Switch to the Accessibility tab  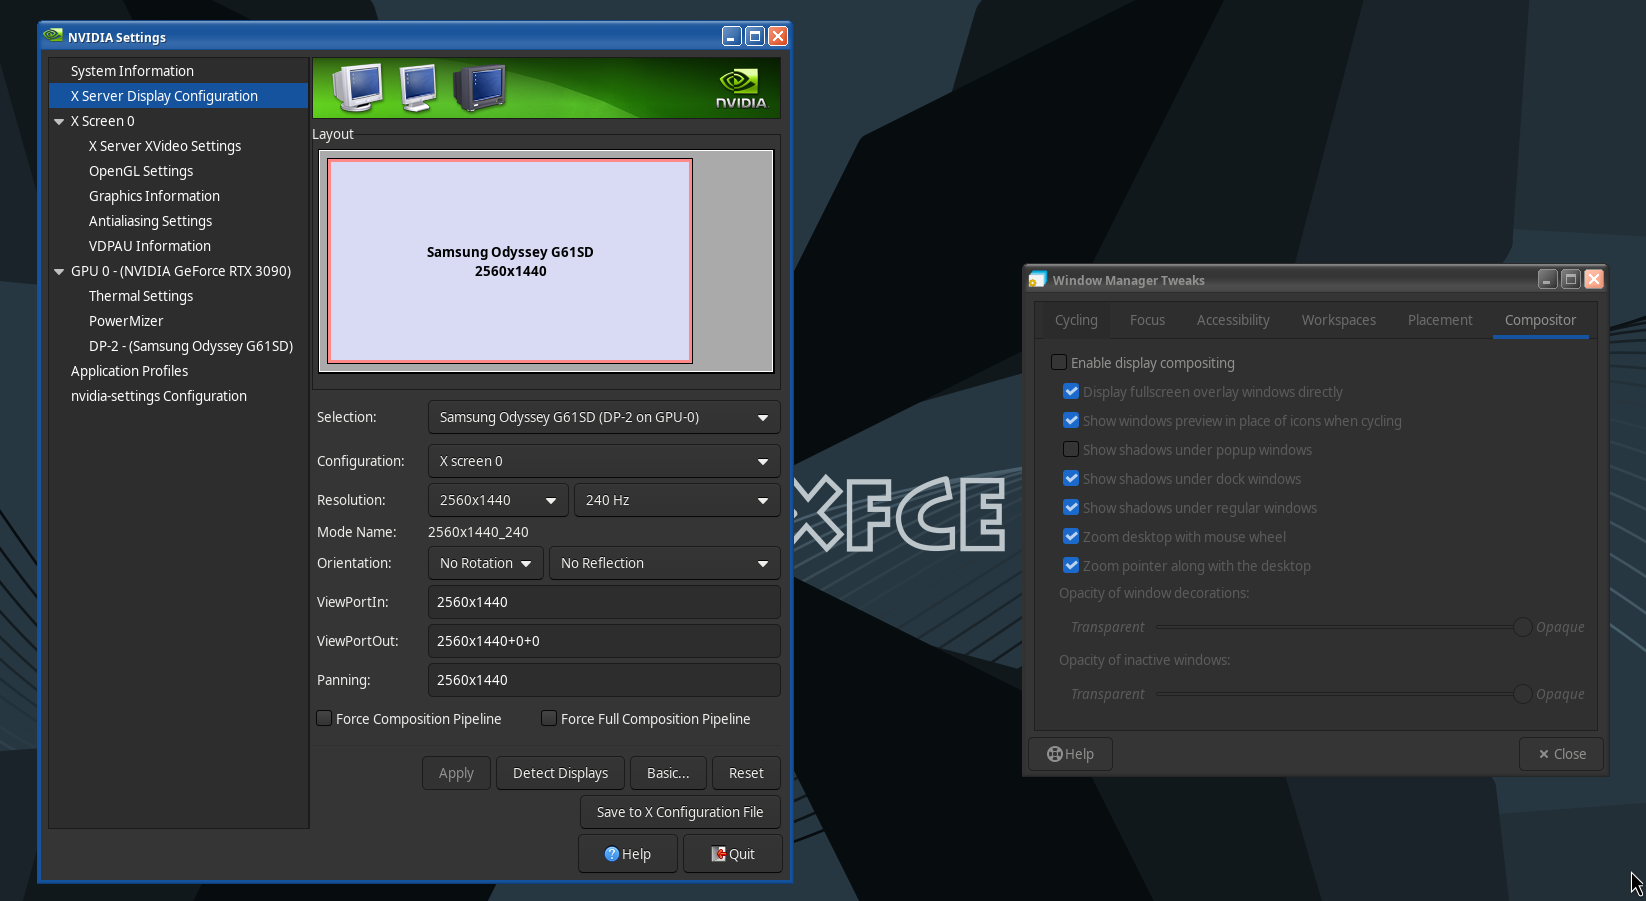tap(1233, 320)
